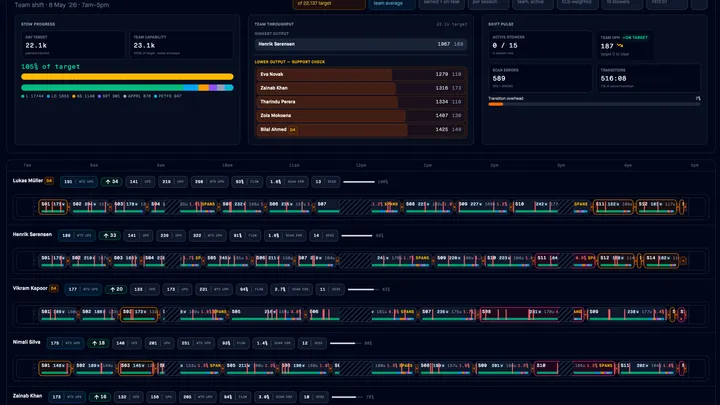
Task: Click Nimali Silva's up-arrow 18 badge
Action: (x=98, y=343)
